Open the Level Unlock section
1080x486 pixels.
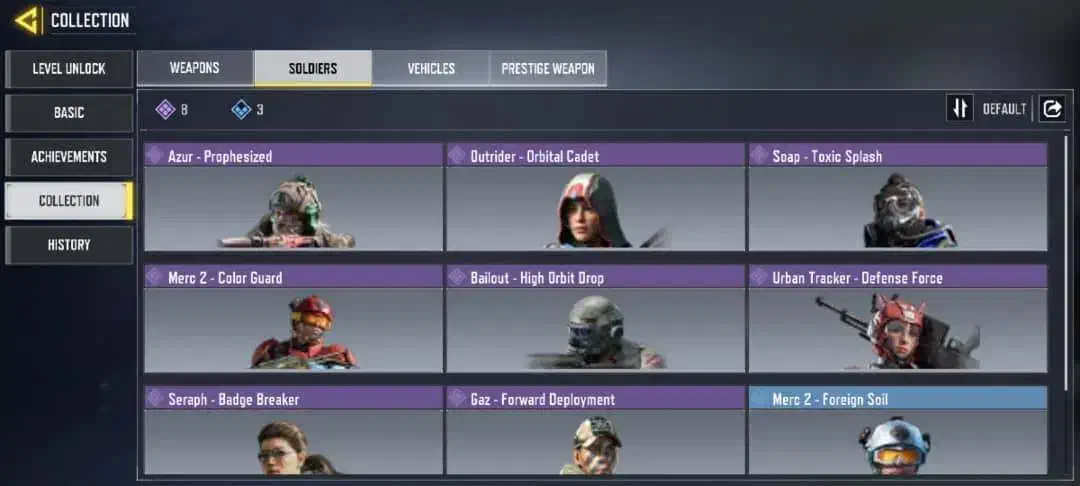[69, 69]
